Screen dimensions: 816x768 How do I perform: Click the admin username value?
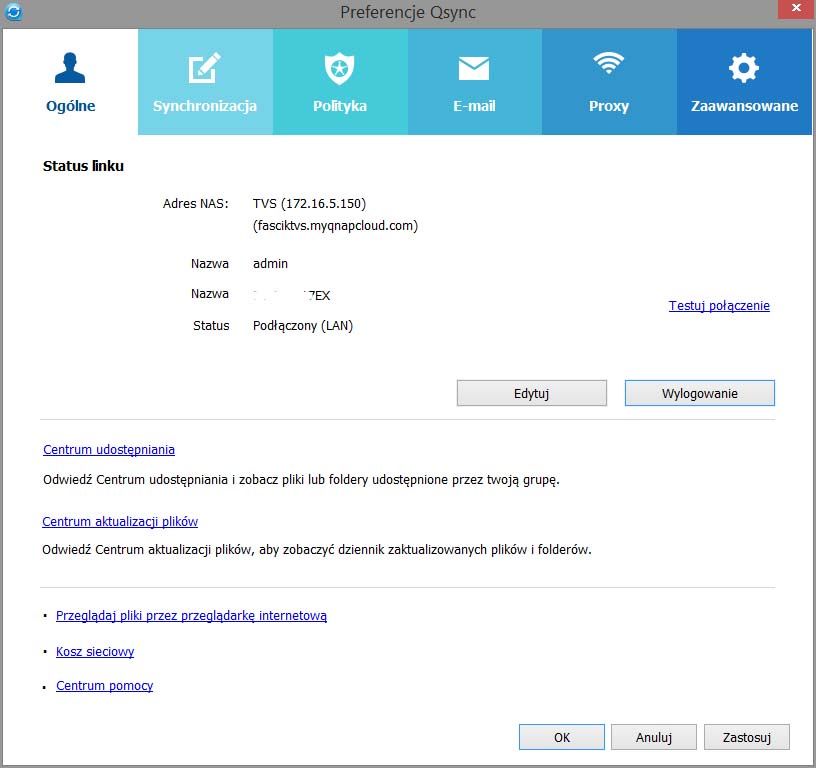270,264
